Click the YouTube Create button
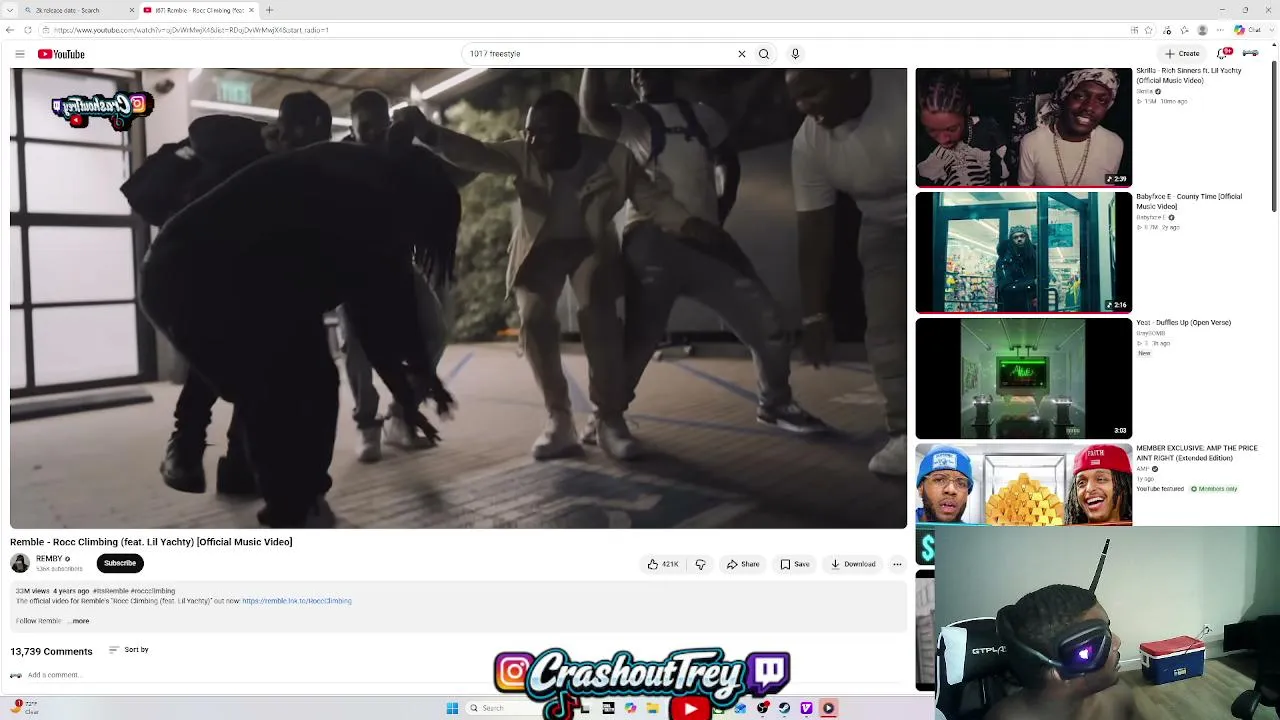Viewport: 1280px width, 720px height. click(1182, 54)
